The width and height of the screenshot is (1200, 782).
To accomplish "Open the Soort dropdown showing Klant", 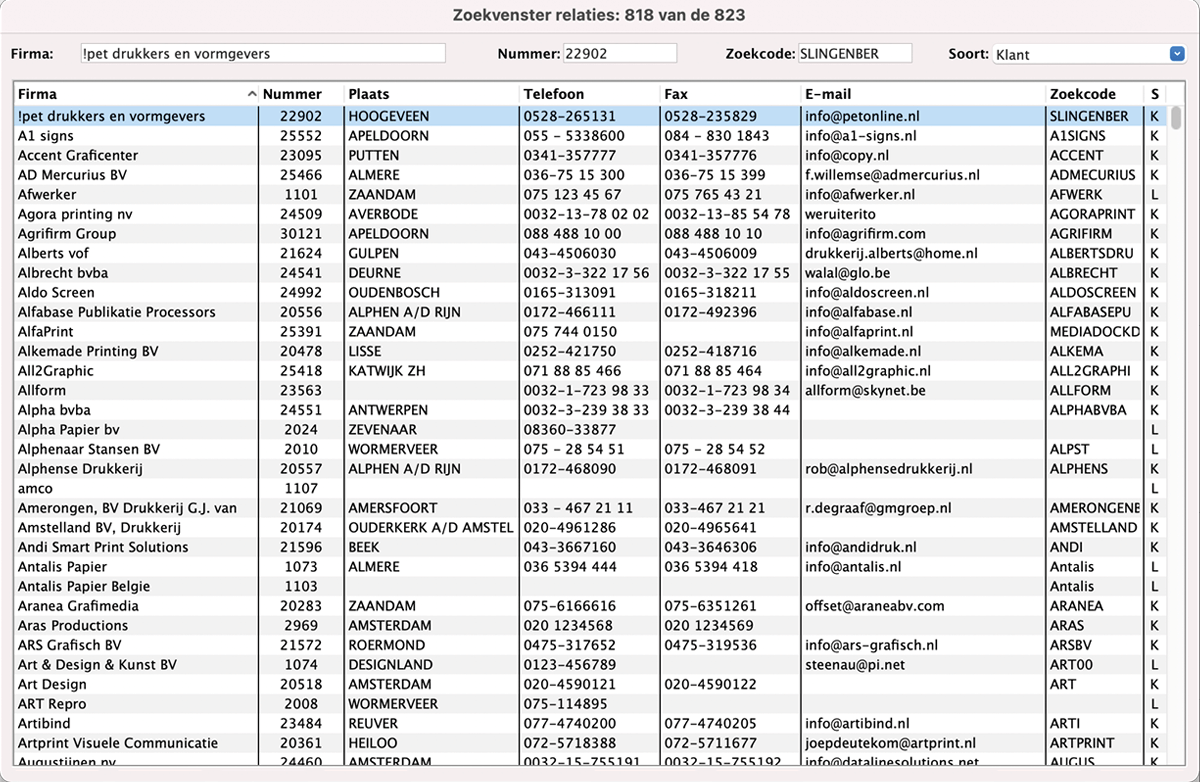I will coord(1088,54).
